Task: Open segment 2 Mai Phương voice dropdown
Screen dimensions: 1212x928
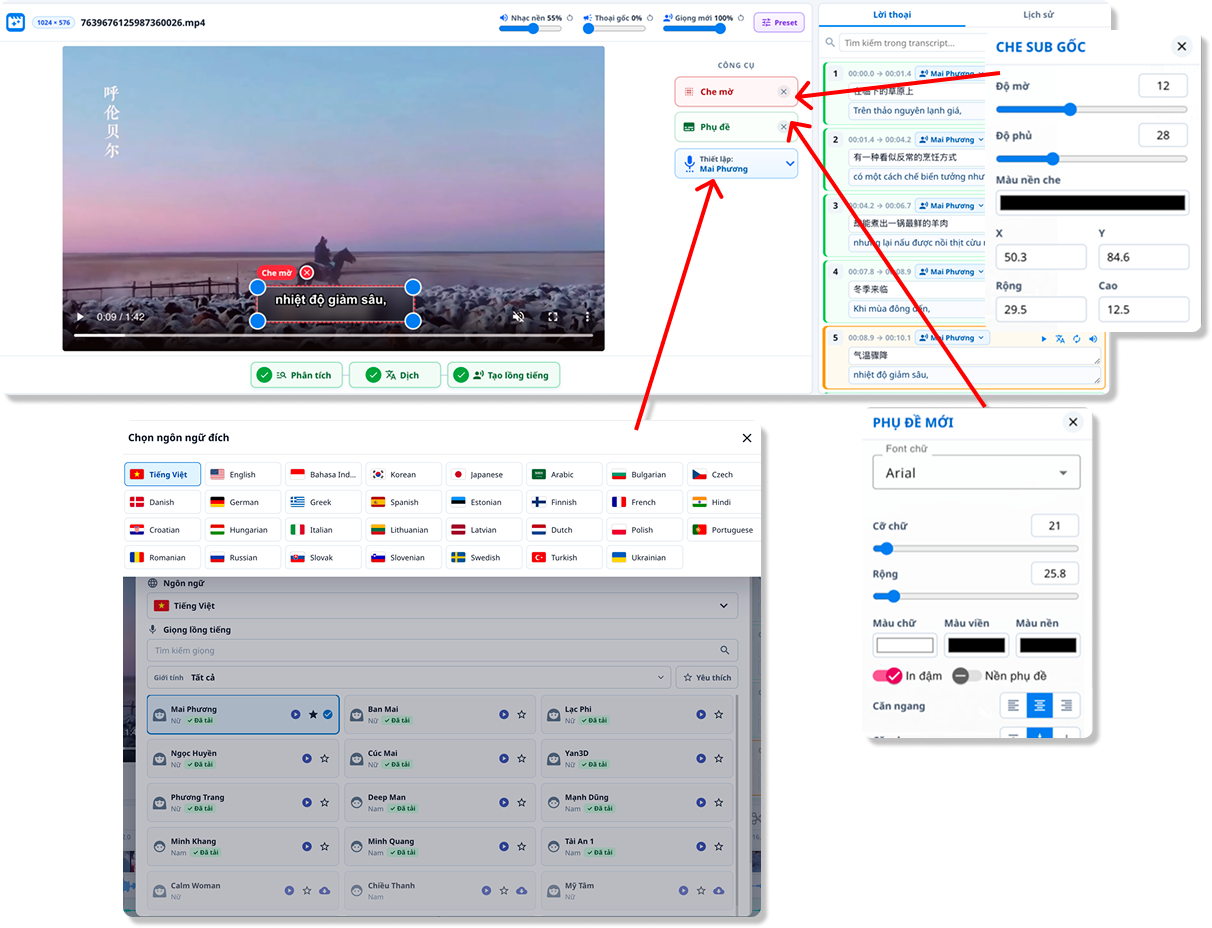Action: tap(952, 139)
